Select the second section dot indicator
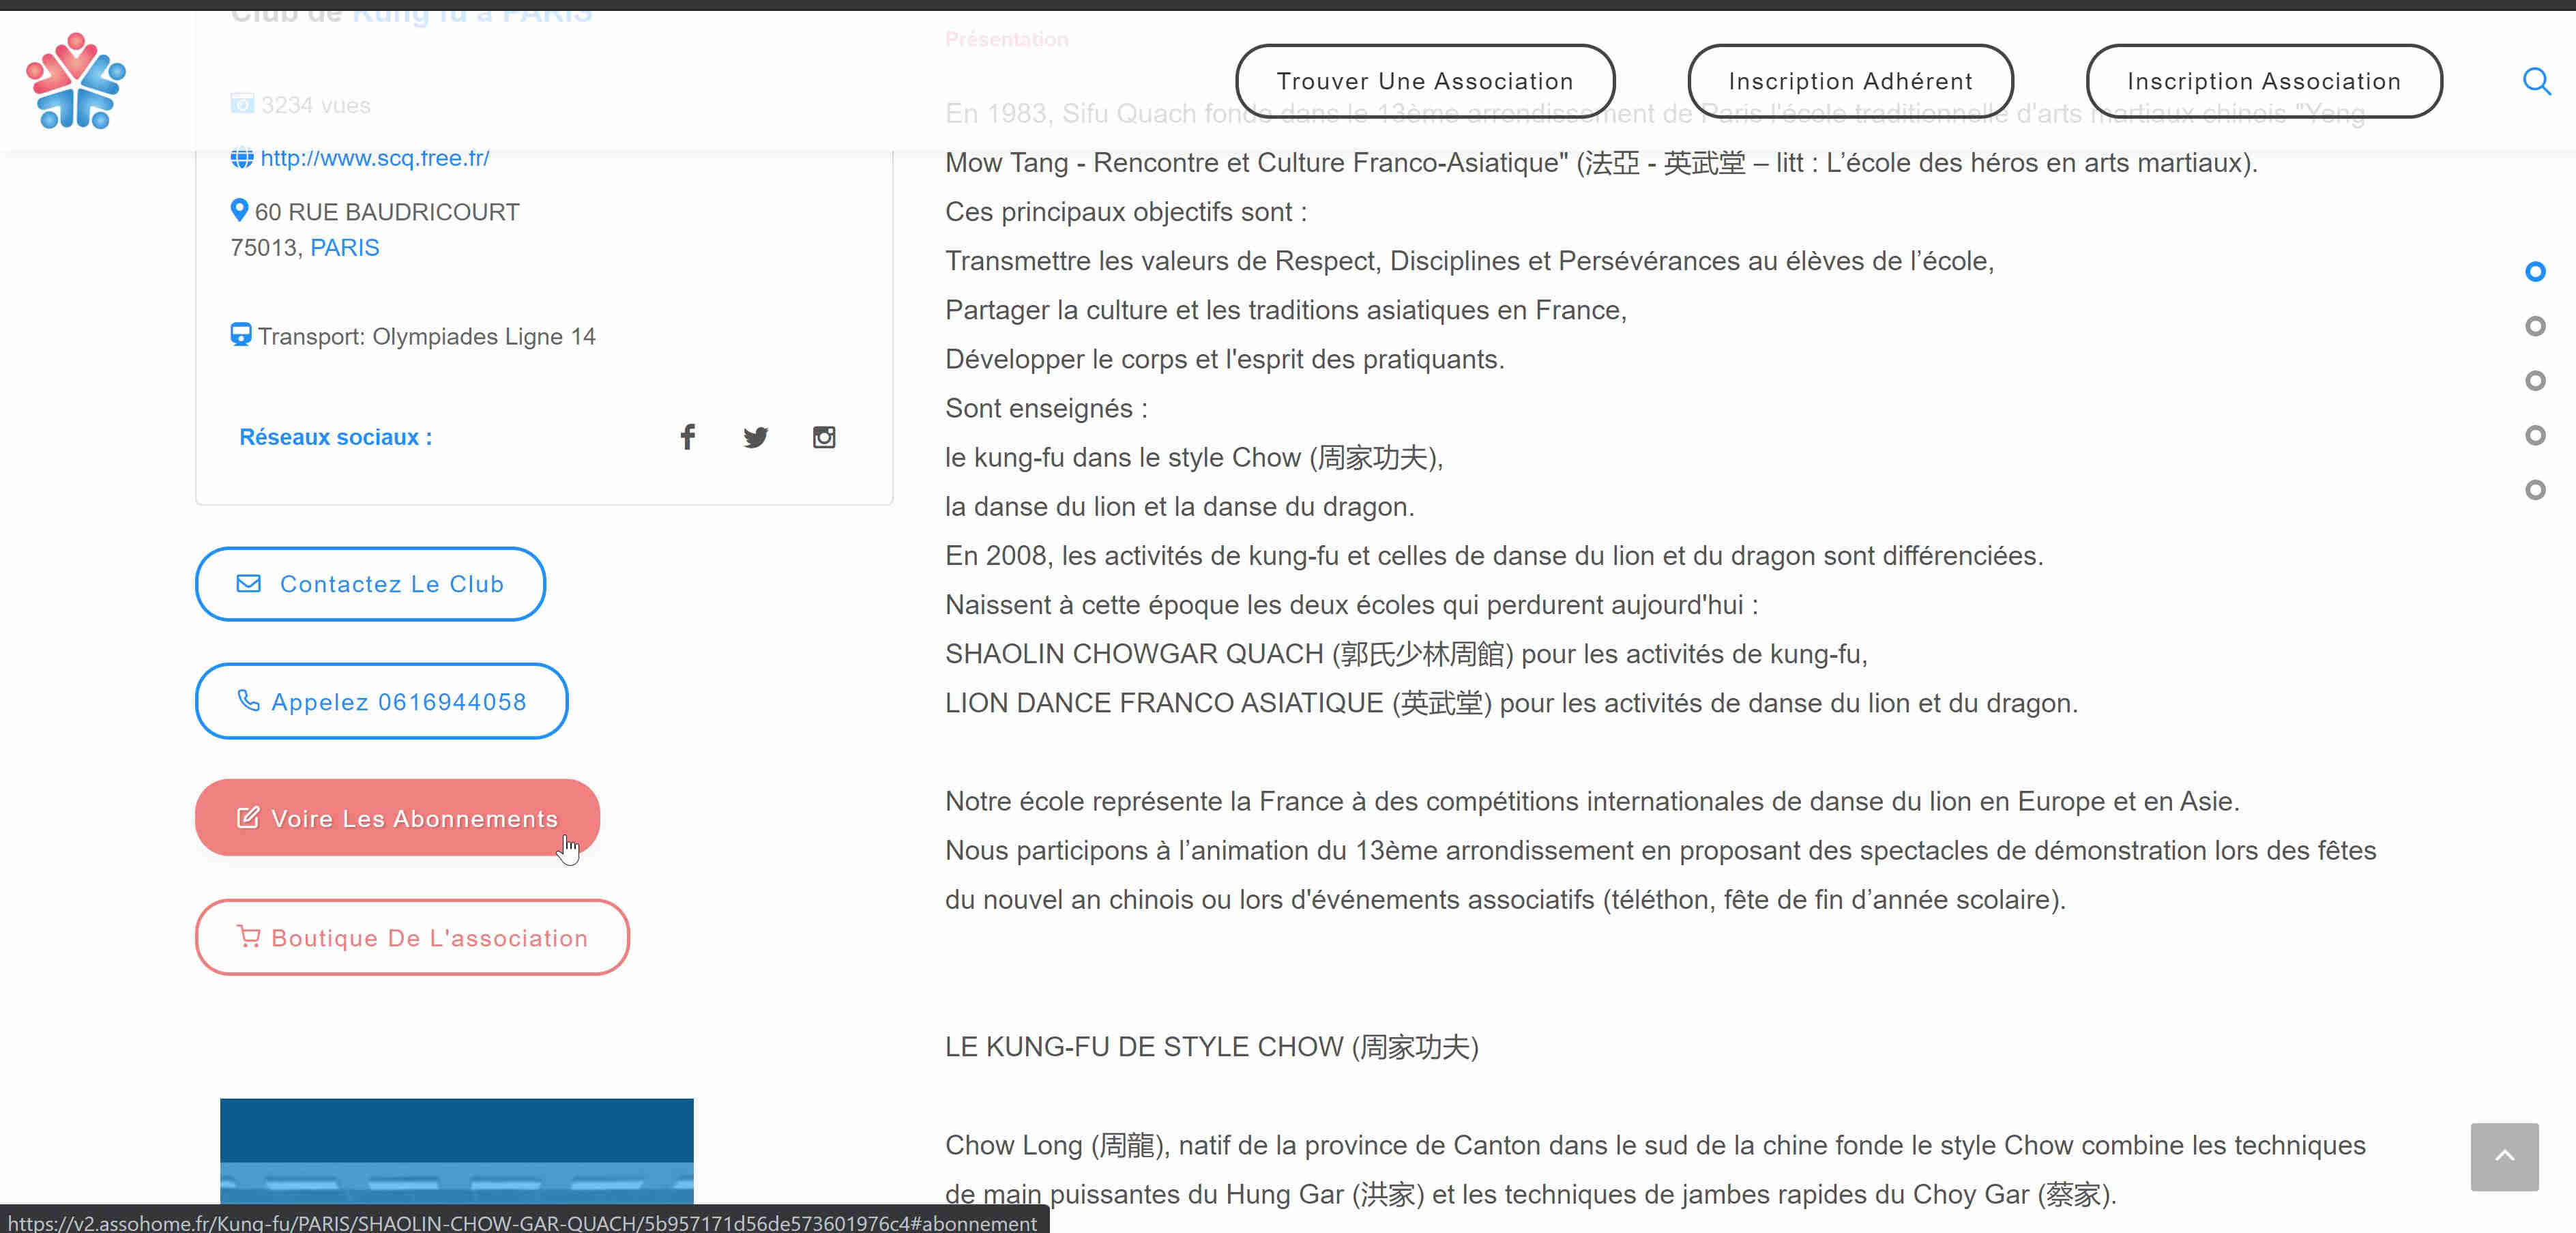 pos(2534,326)
